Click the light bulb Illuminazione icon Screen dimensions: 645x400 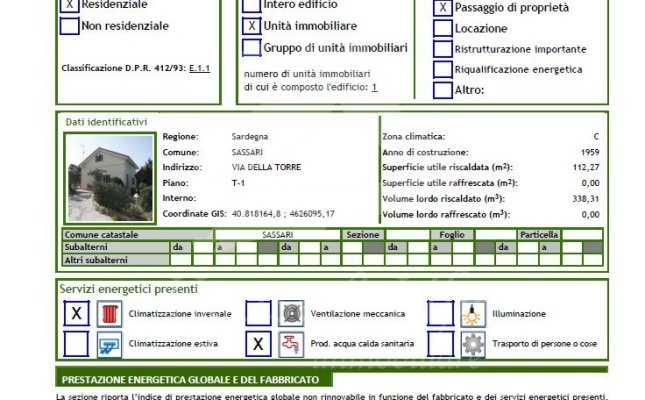tap(473, 314)
